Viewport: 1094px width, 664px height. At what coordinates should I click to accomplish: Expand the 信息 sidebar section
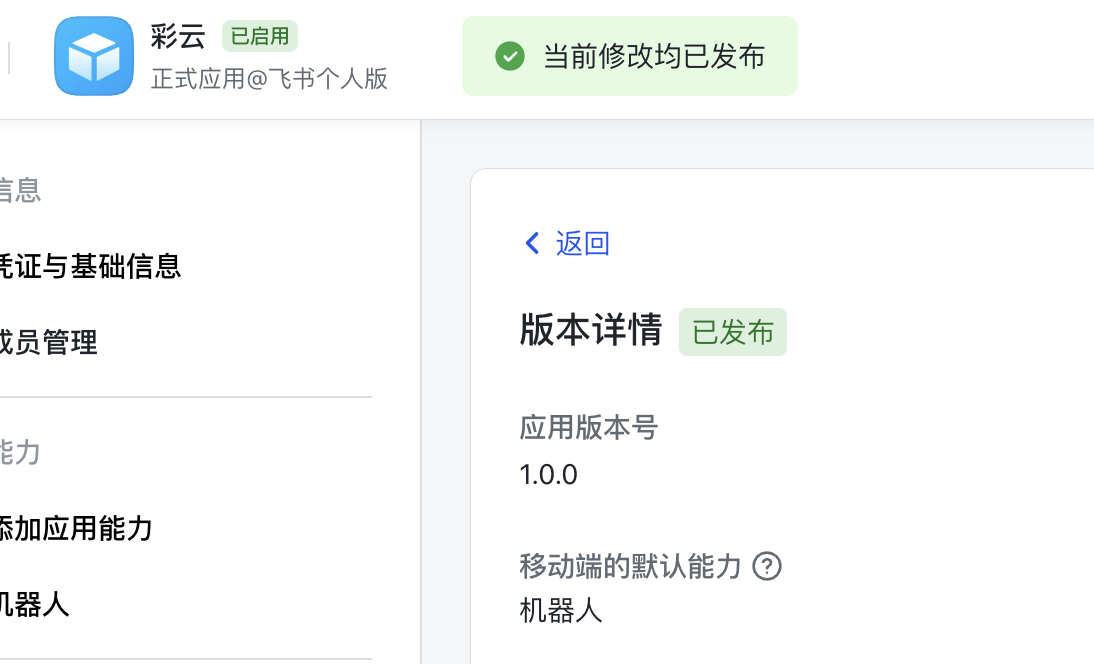pos(22,190)
